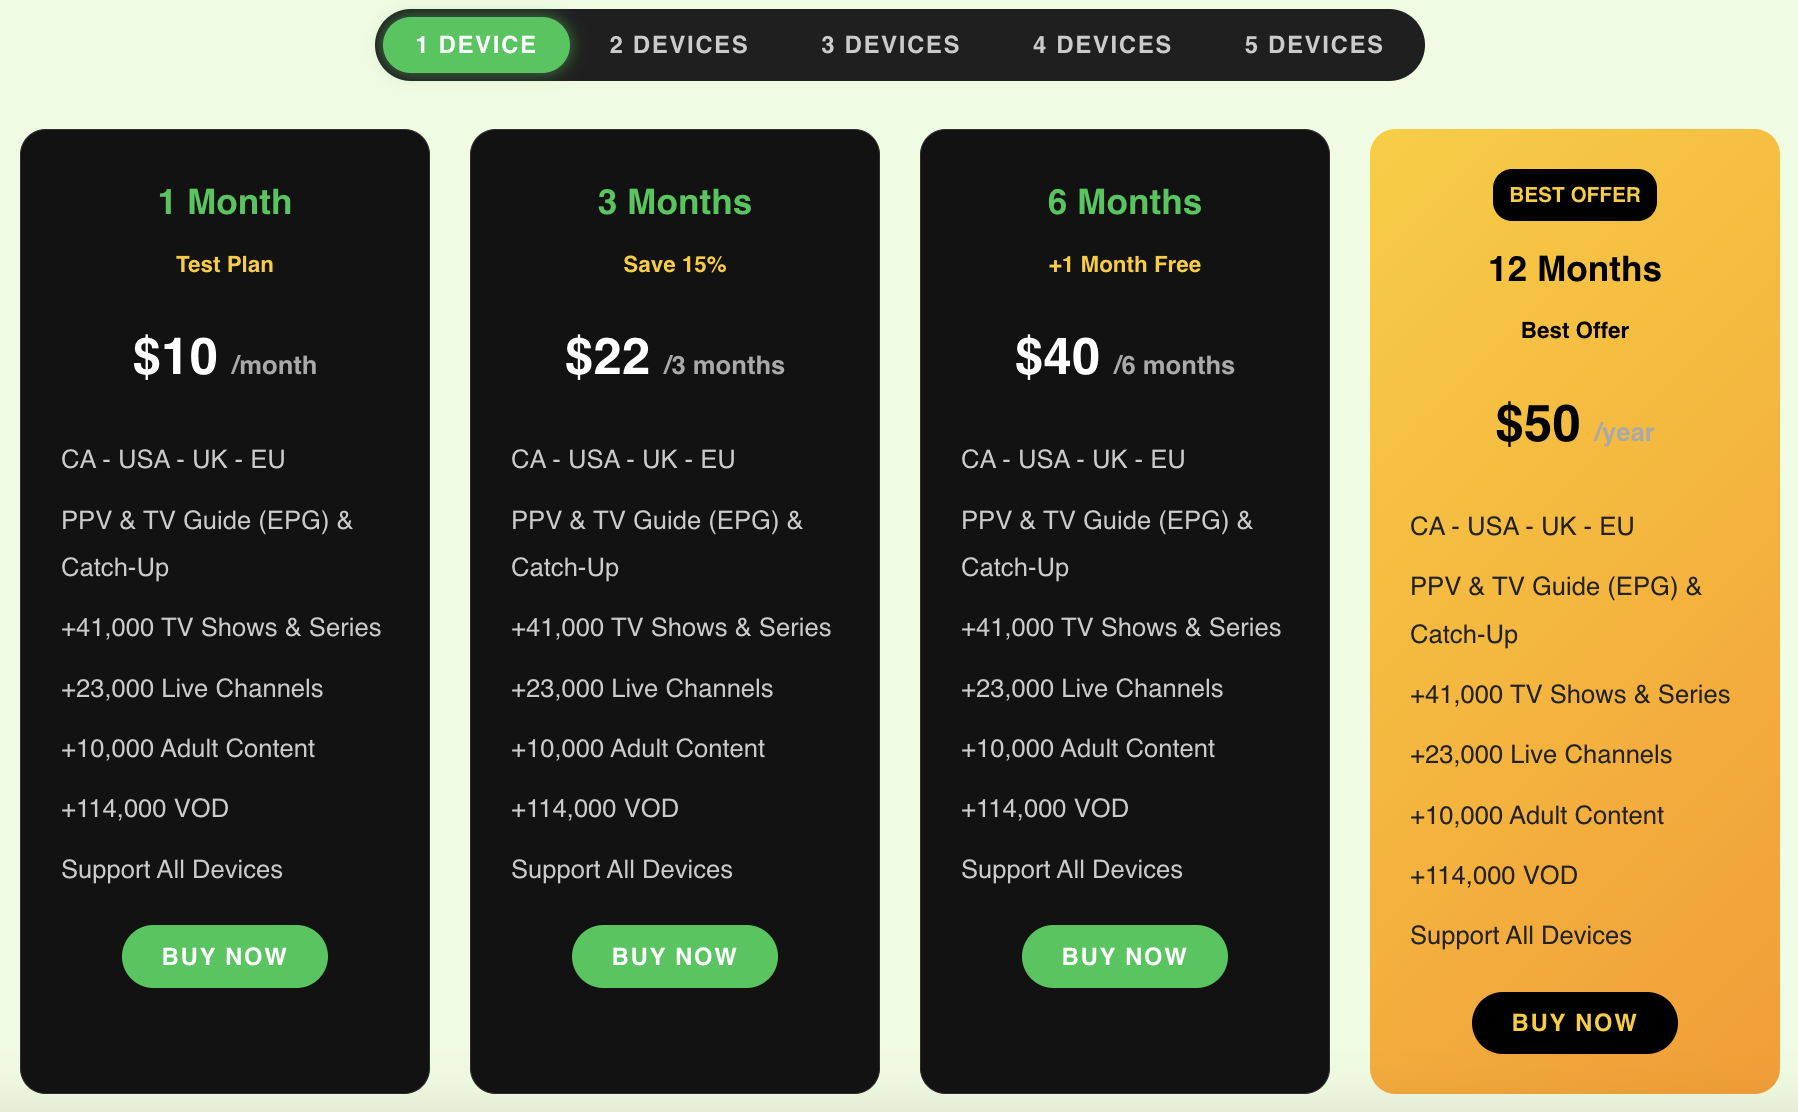Screen dimensions: 1798x1112
Task: Select the 1 DEVICE tab
Action: pyautogui.click(x=474, y=44)
